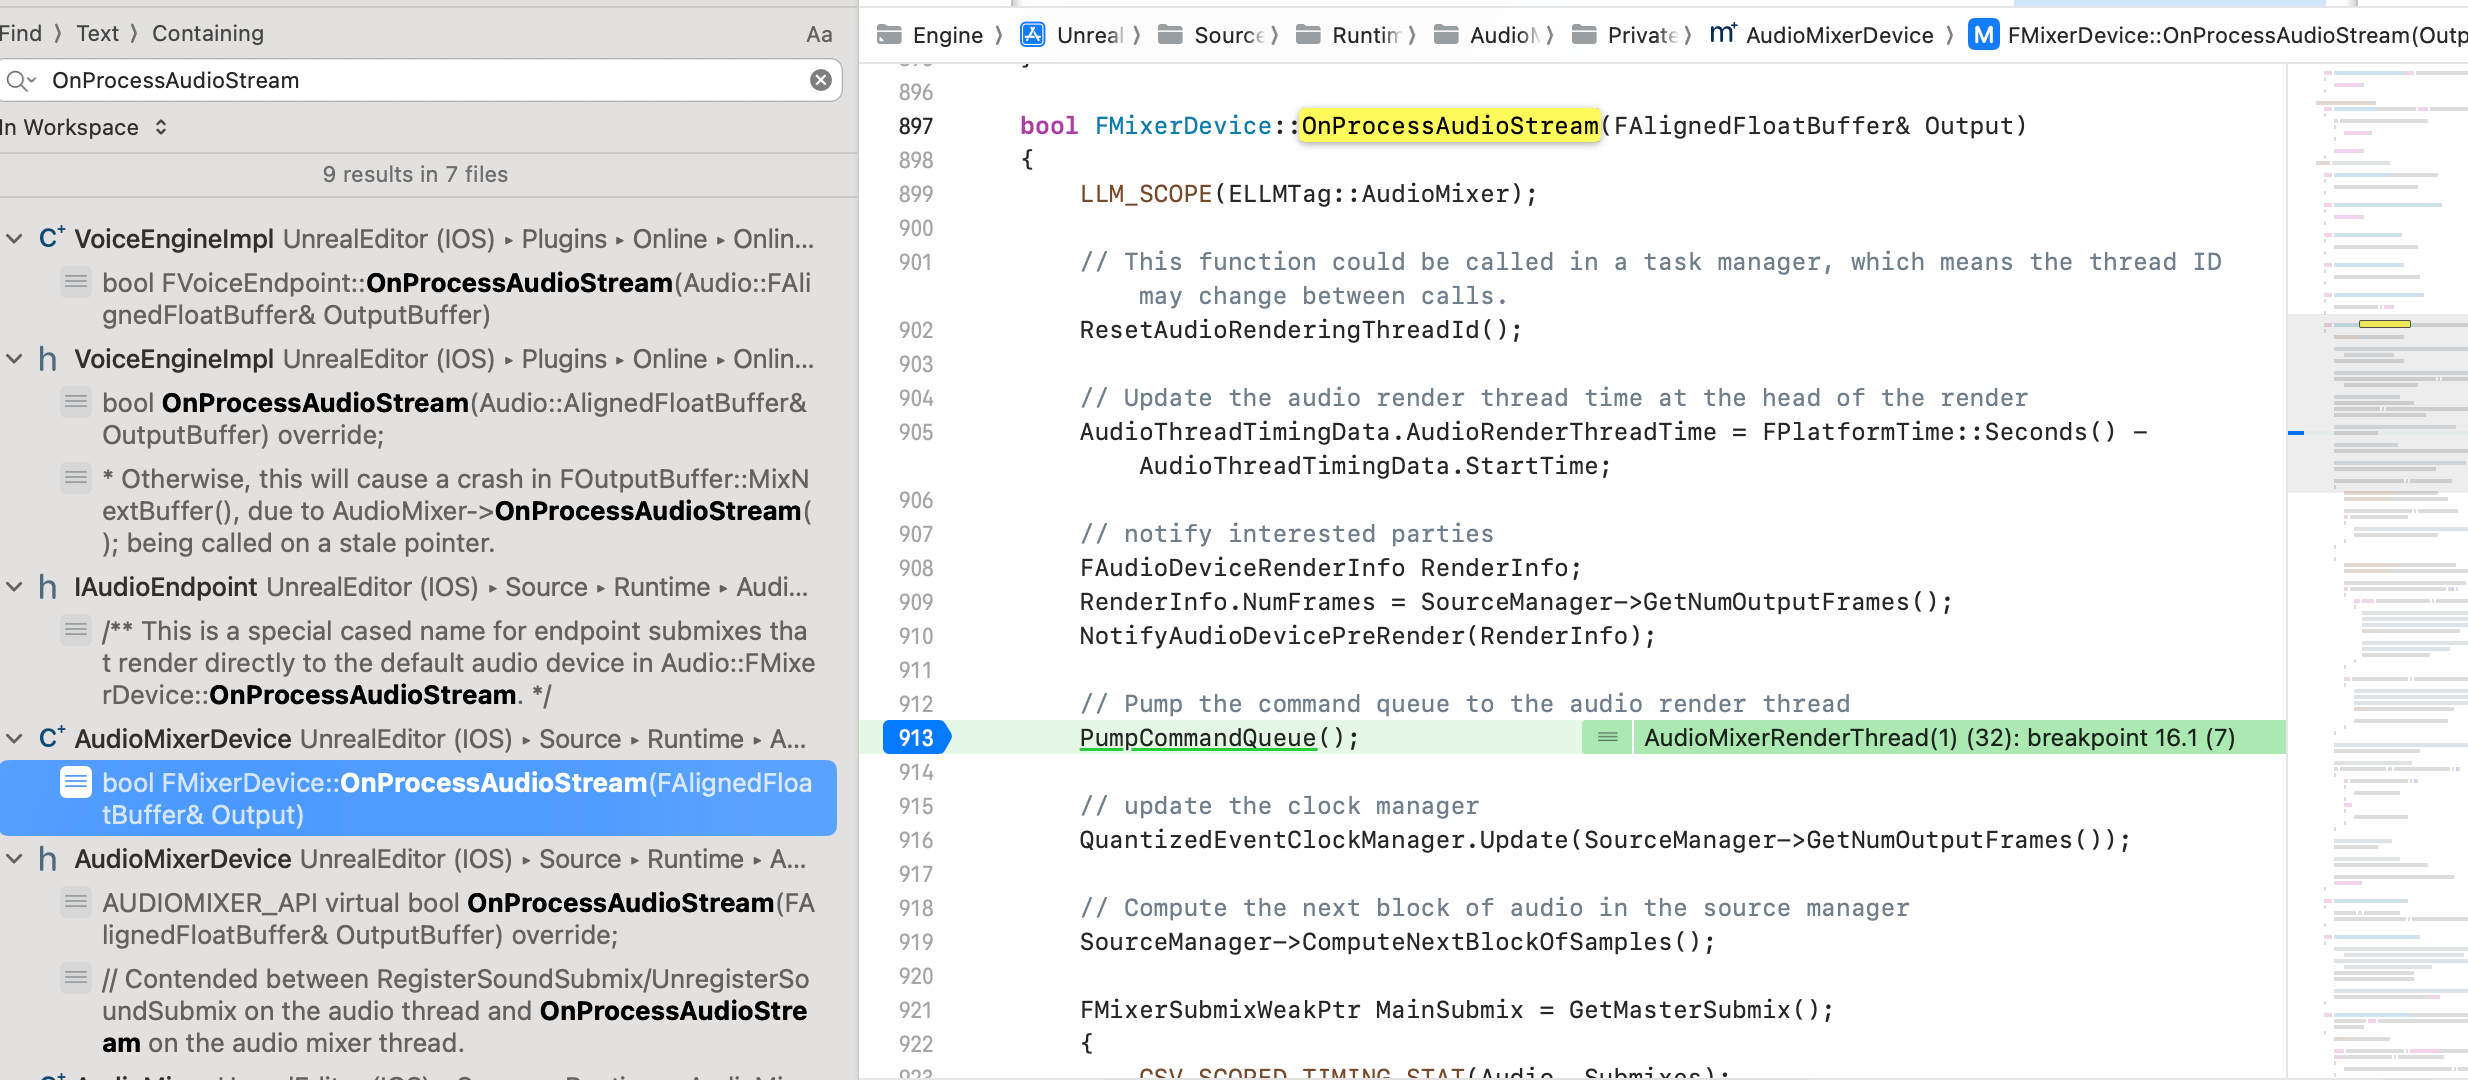Click the line number 905 in the gutter
Image resolution: width=2468 pixels, height=1080 pixels.
point(915,432)
